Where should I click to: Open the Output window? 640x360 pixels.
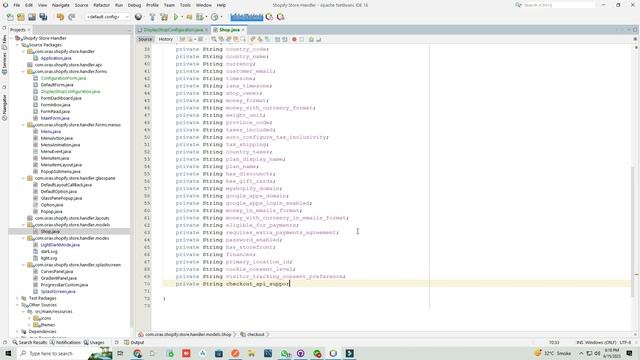coord(134,342)
